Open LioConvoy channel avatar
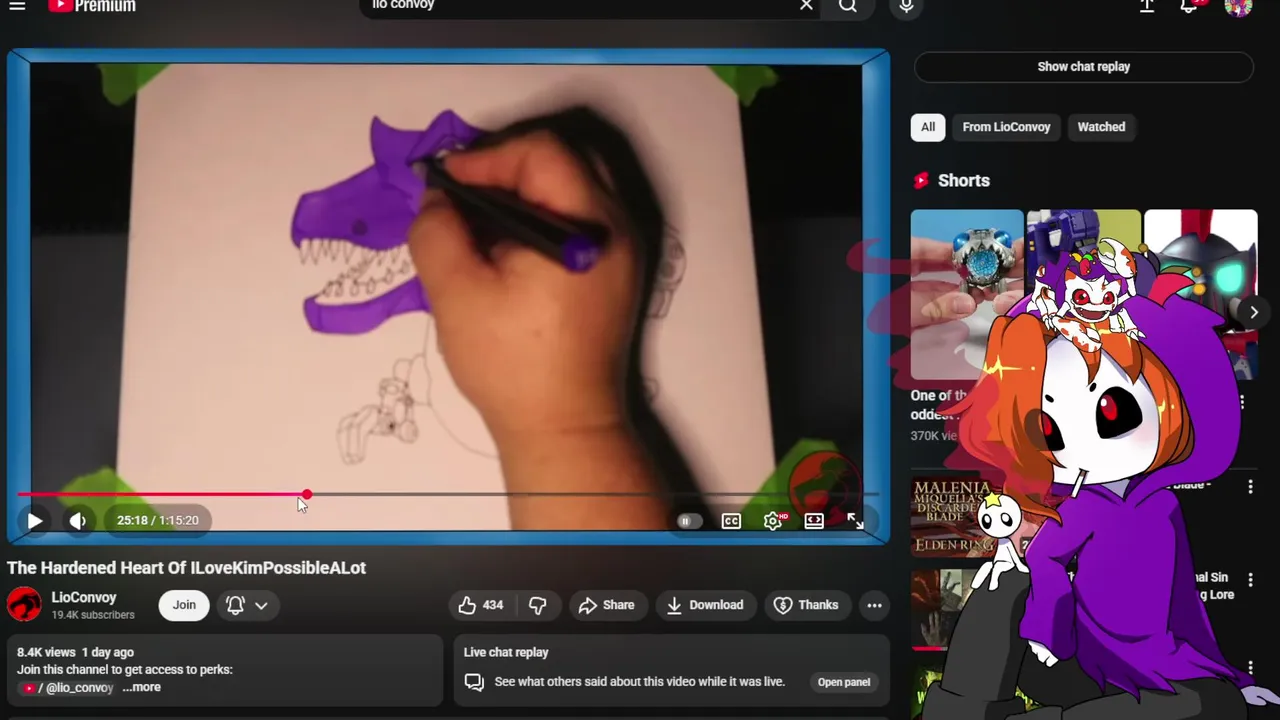 click(24, 605)
